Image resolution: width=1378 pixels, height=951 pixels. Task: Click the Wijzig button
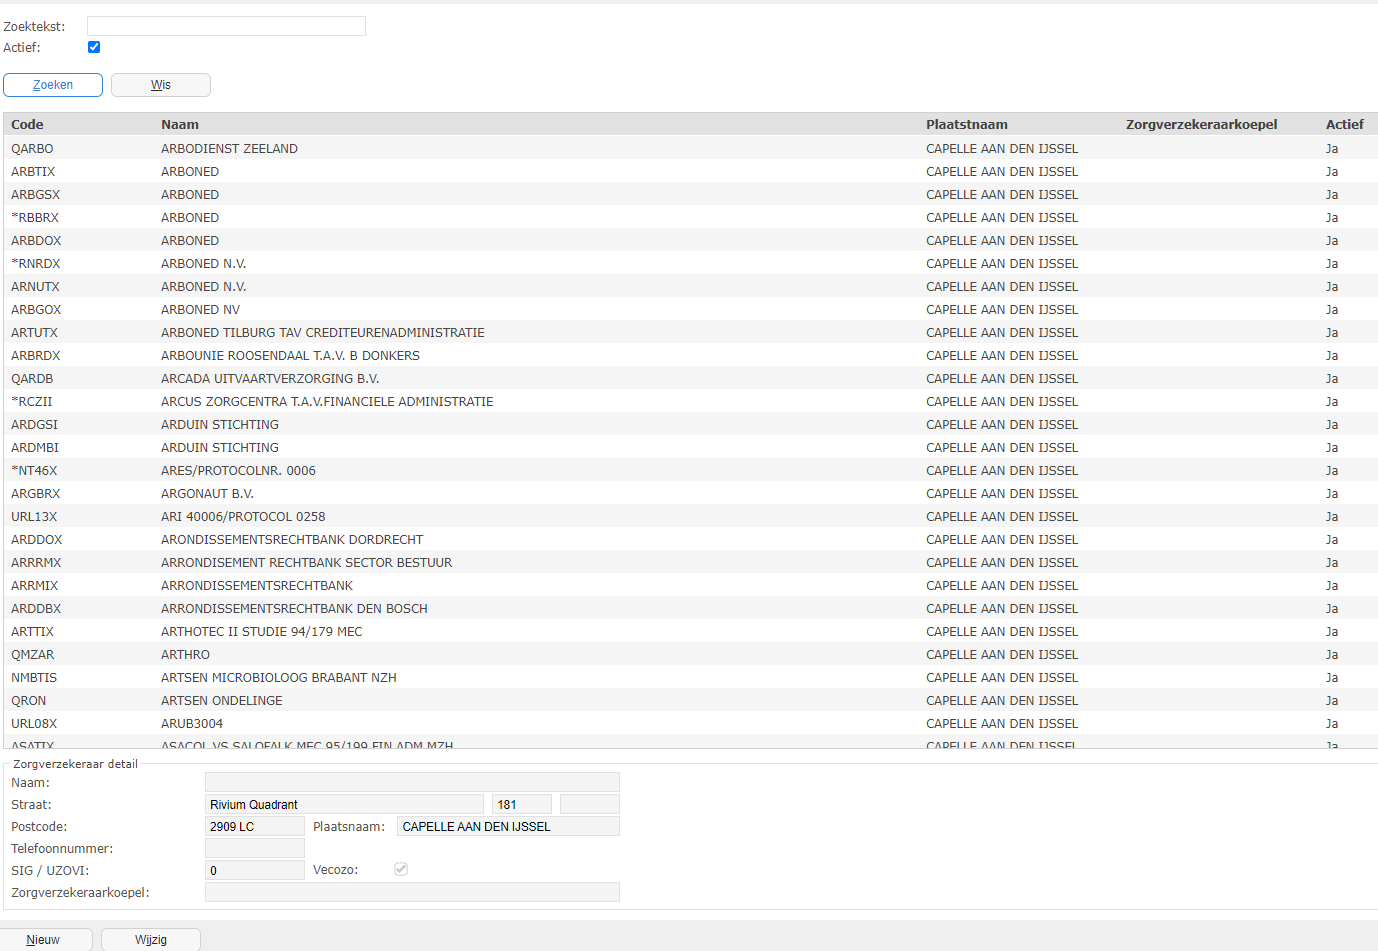point(151,940)
